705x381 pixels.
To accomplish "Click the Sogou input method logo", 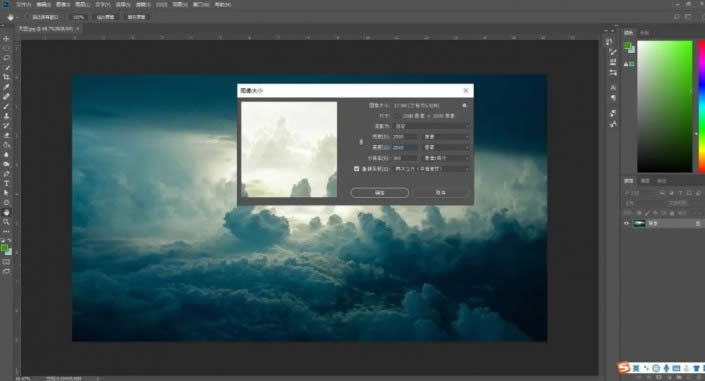I will 624,368.
